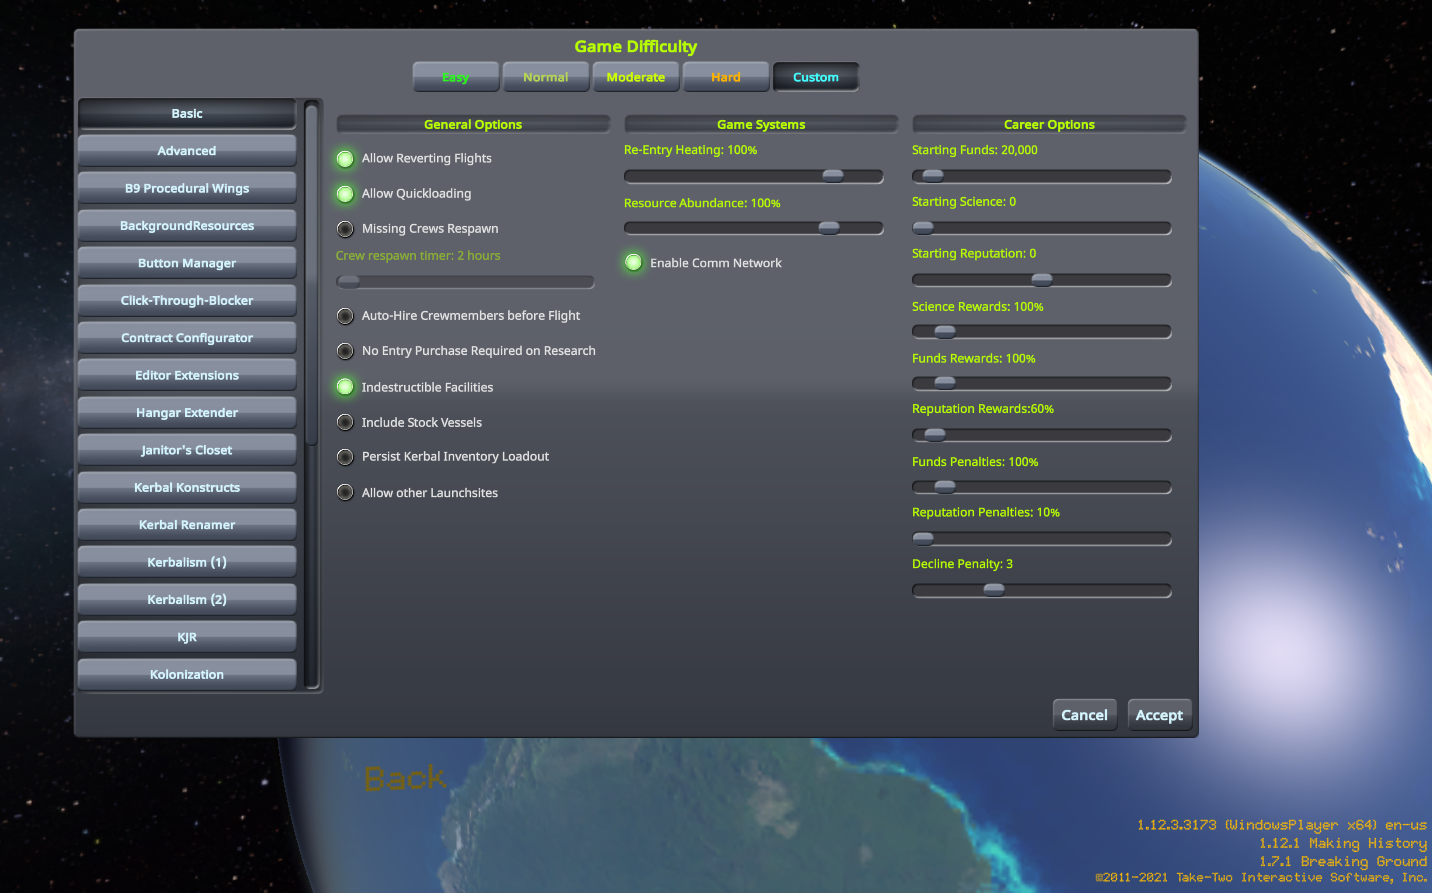Open Kerbal Renamer settings
The width and height of the screenshot is (1432, 893).
click(x=187, y=524)
